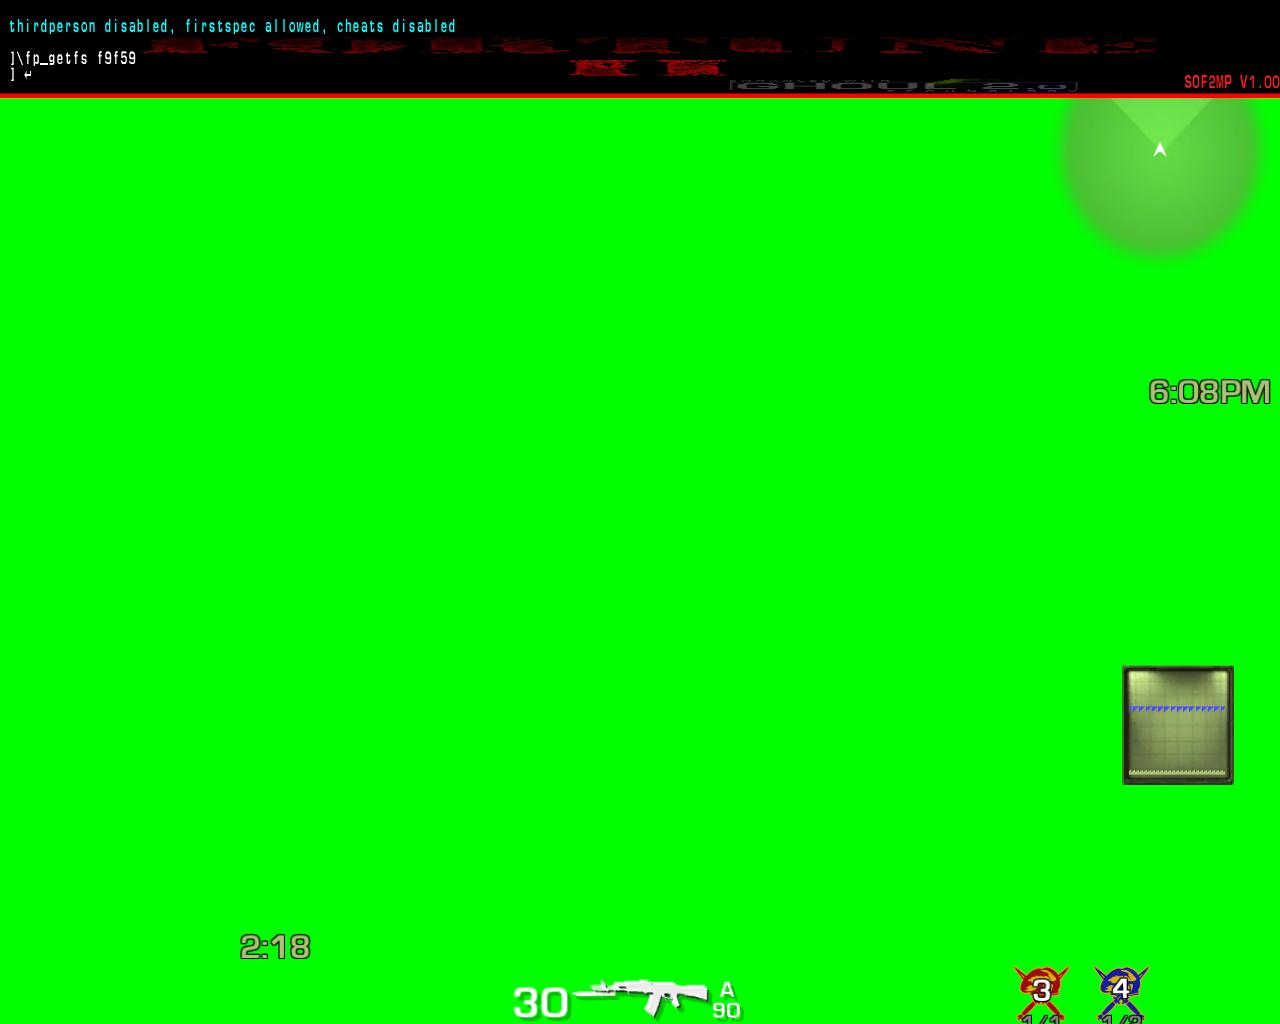Click the fp_getfs f9f59 console command
The height and width of the screenshot is (1024, 1280).
point(75,58)
